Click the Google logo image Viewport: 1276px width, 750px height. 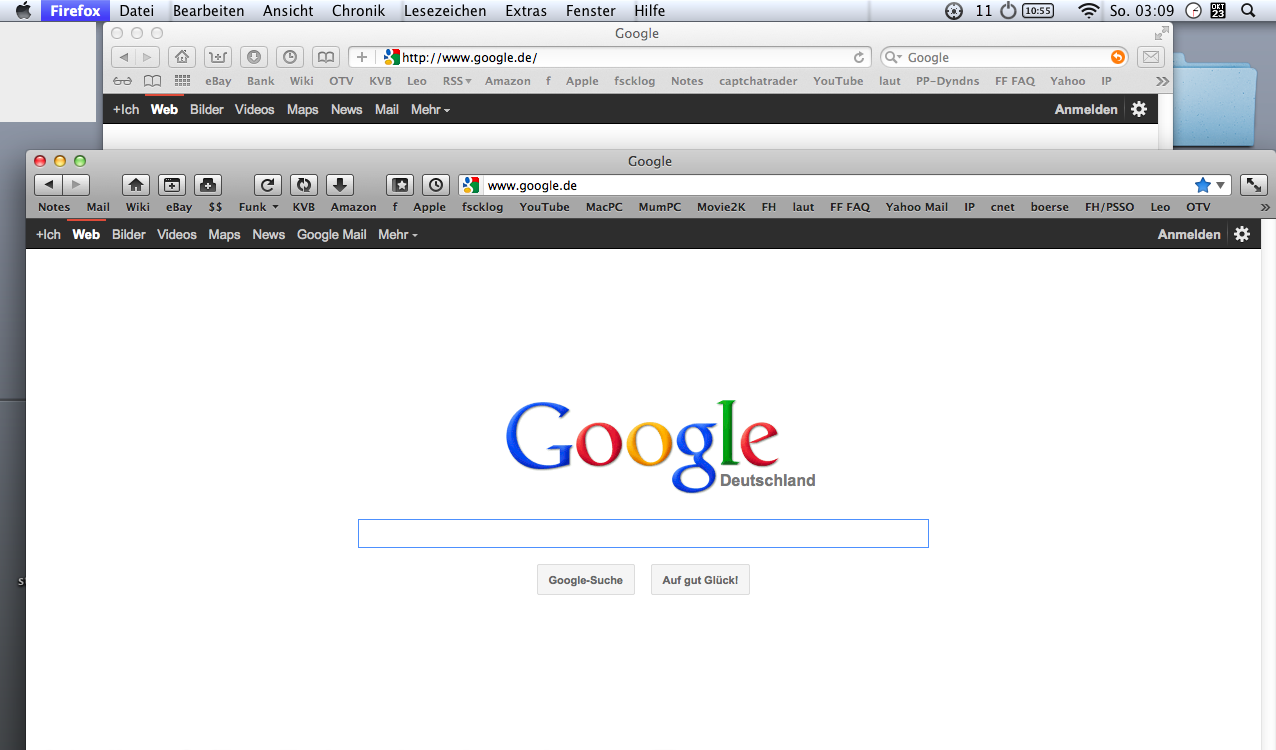(642, 445)
